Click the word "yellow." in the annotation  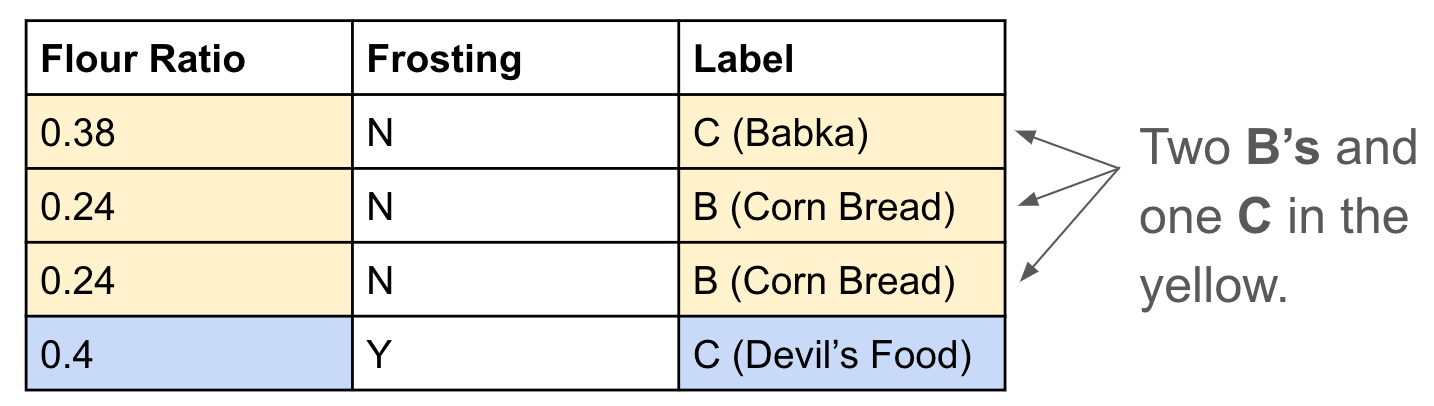pyautogui.click(x=1212, y=287)
